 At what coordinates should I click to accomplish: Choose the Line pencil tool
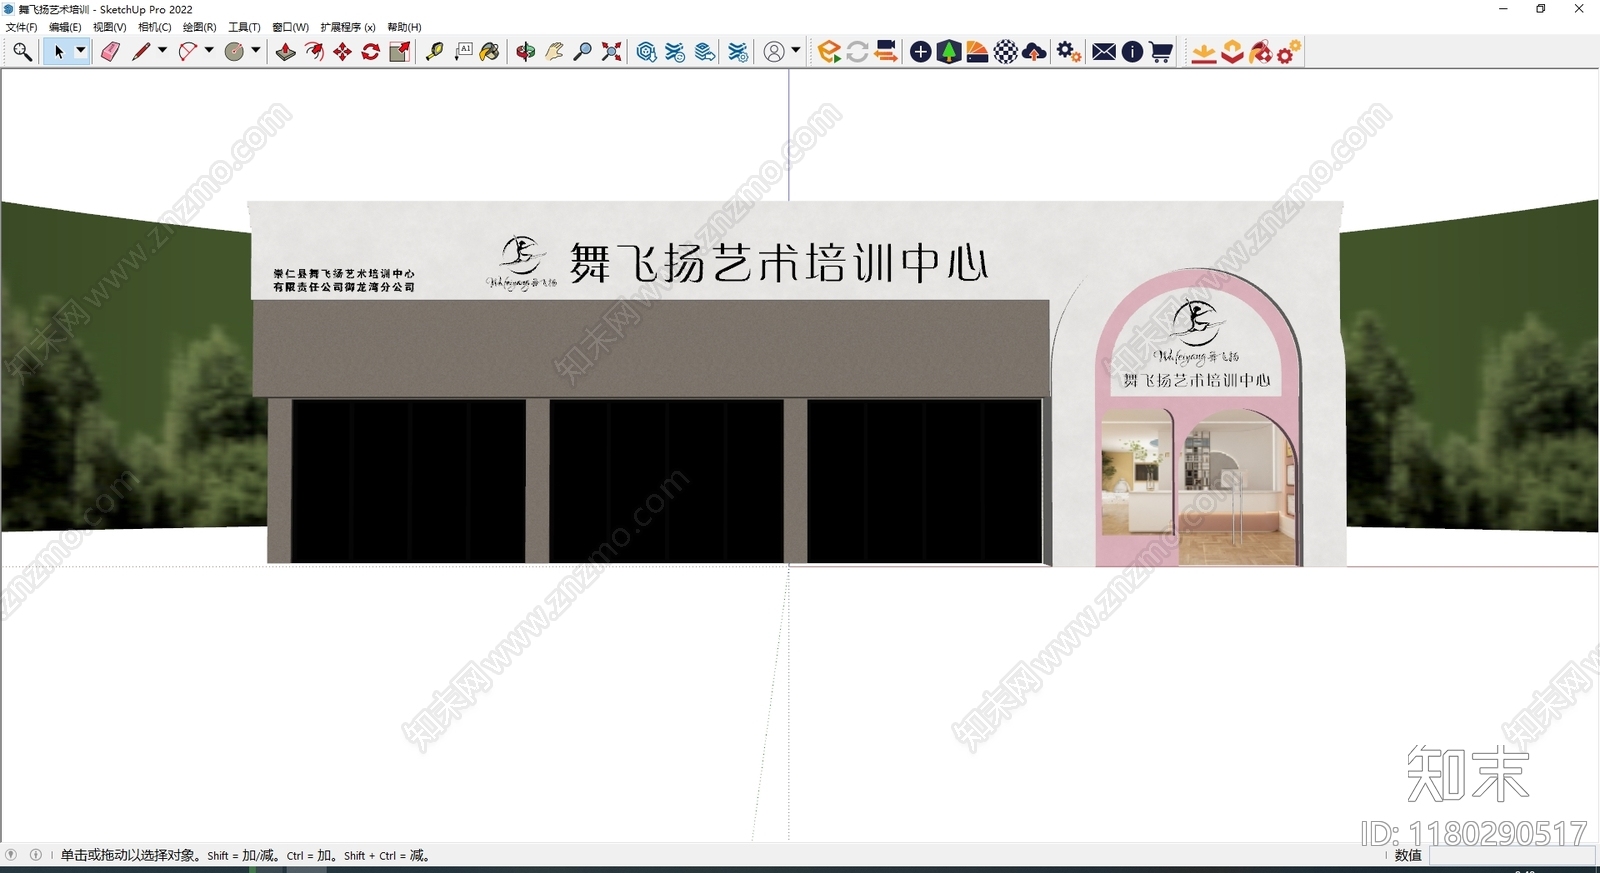[141, 52]
